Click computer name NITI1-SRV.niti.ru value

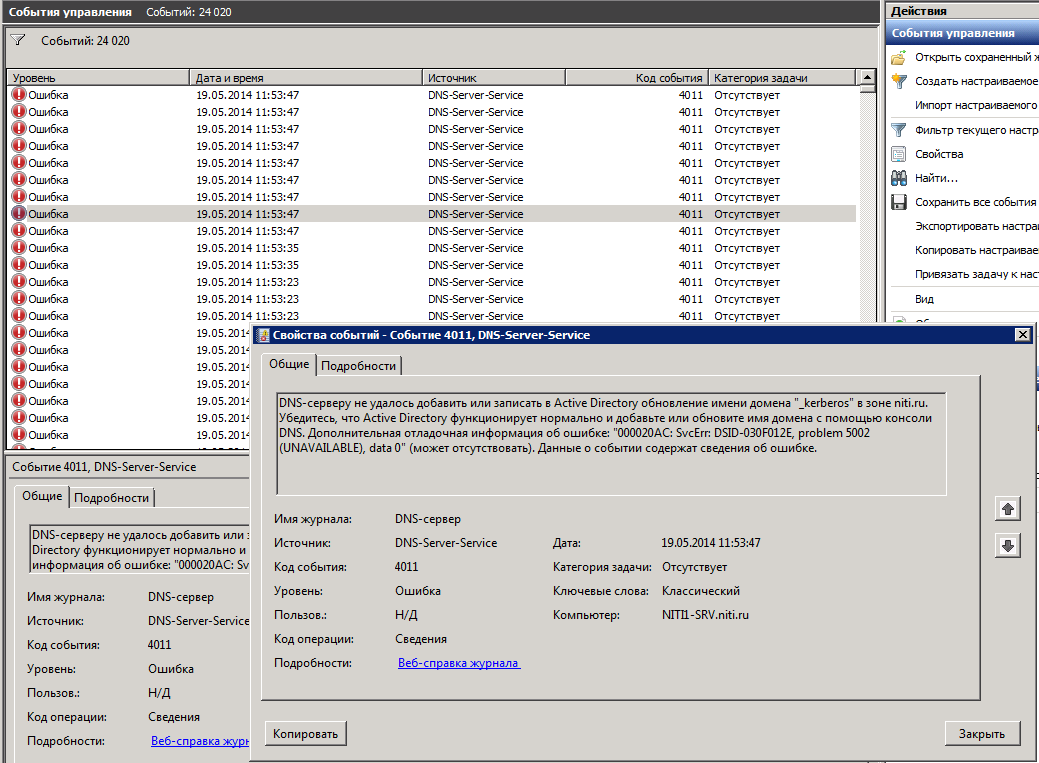pos(705,615)
